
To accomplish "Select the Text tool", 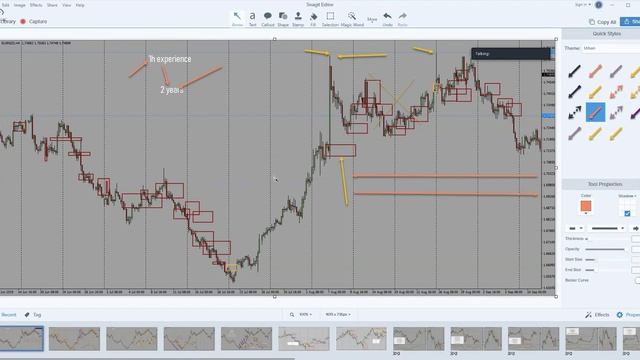I will click(253, 19).
